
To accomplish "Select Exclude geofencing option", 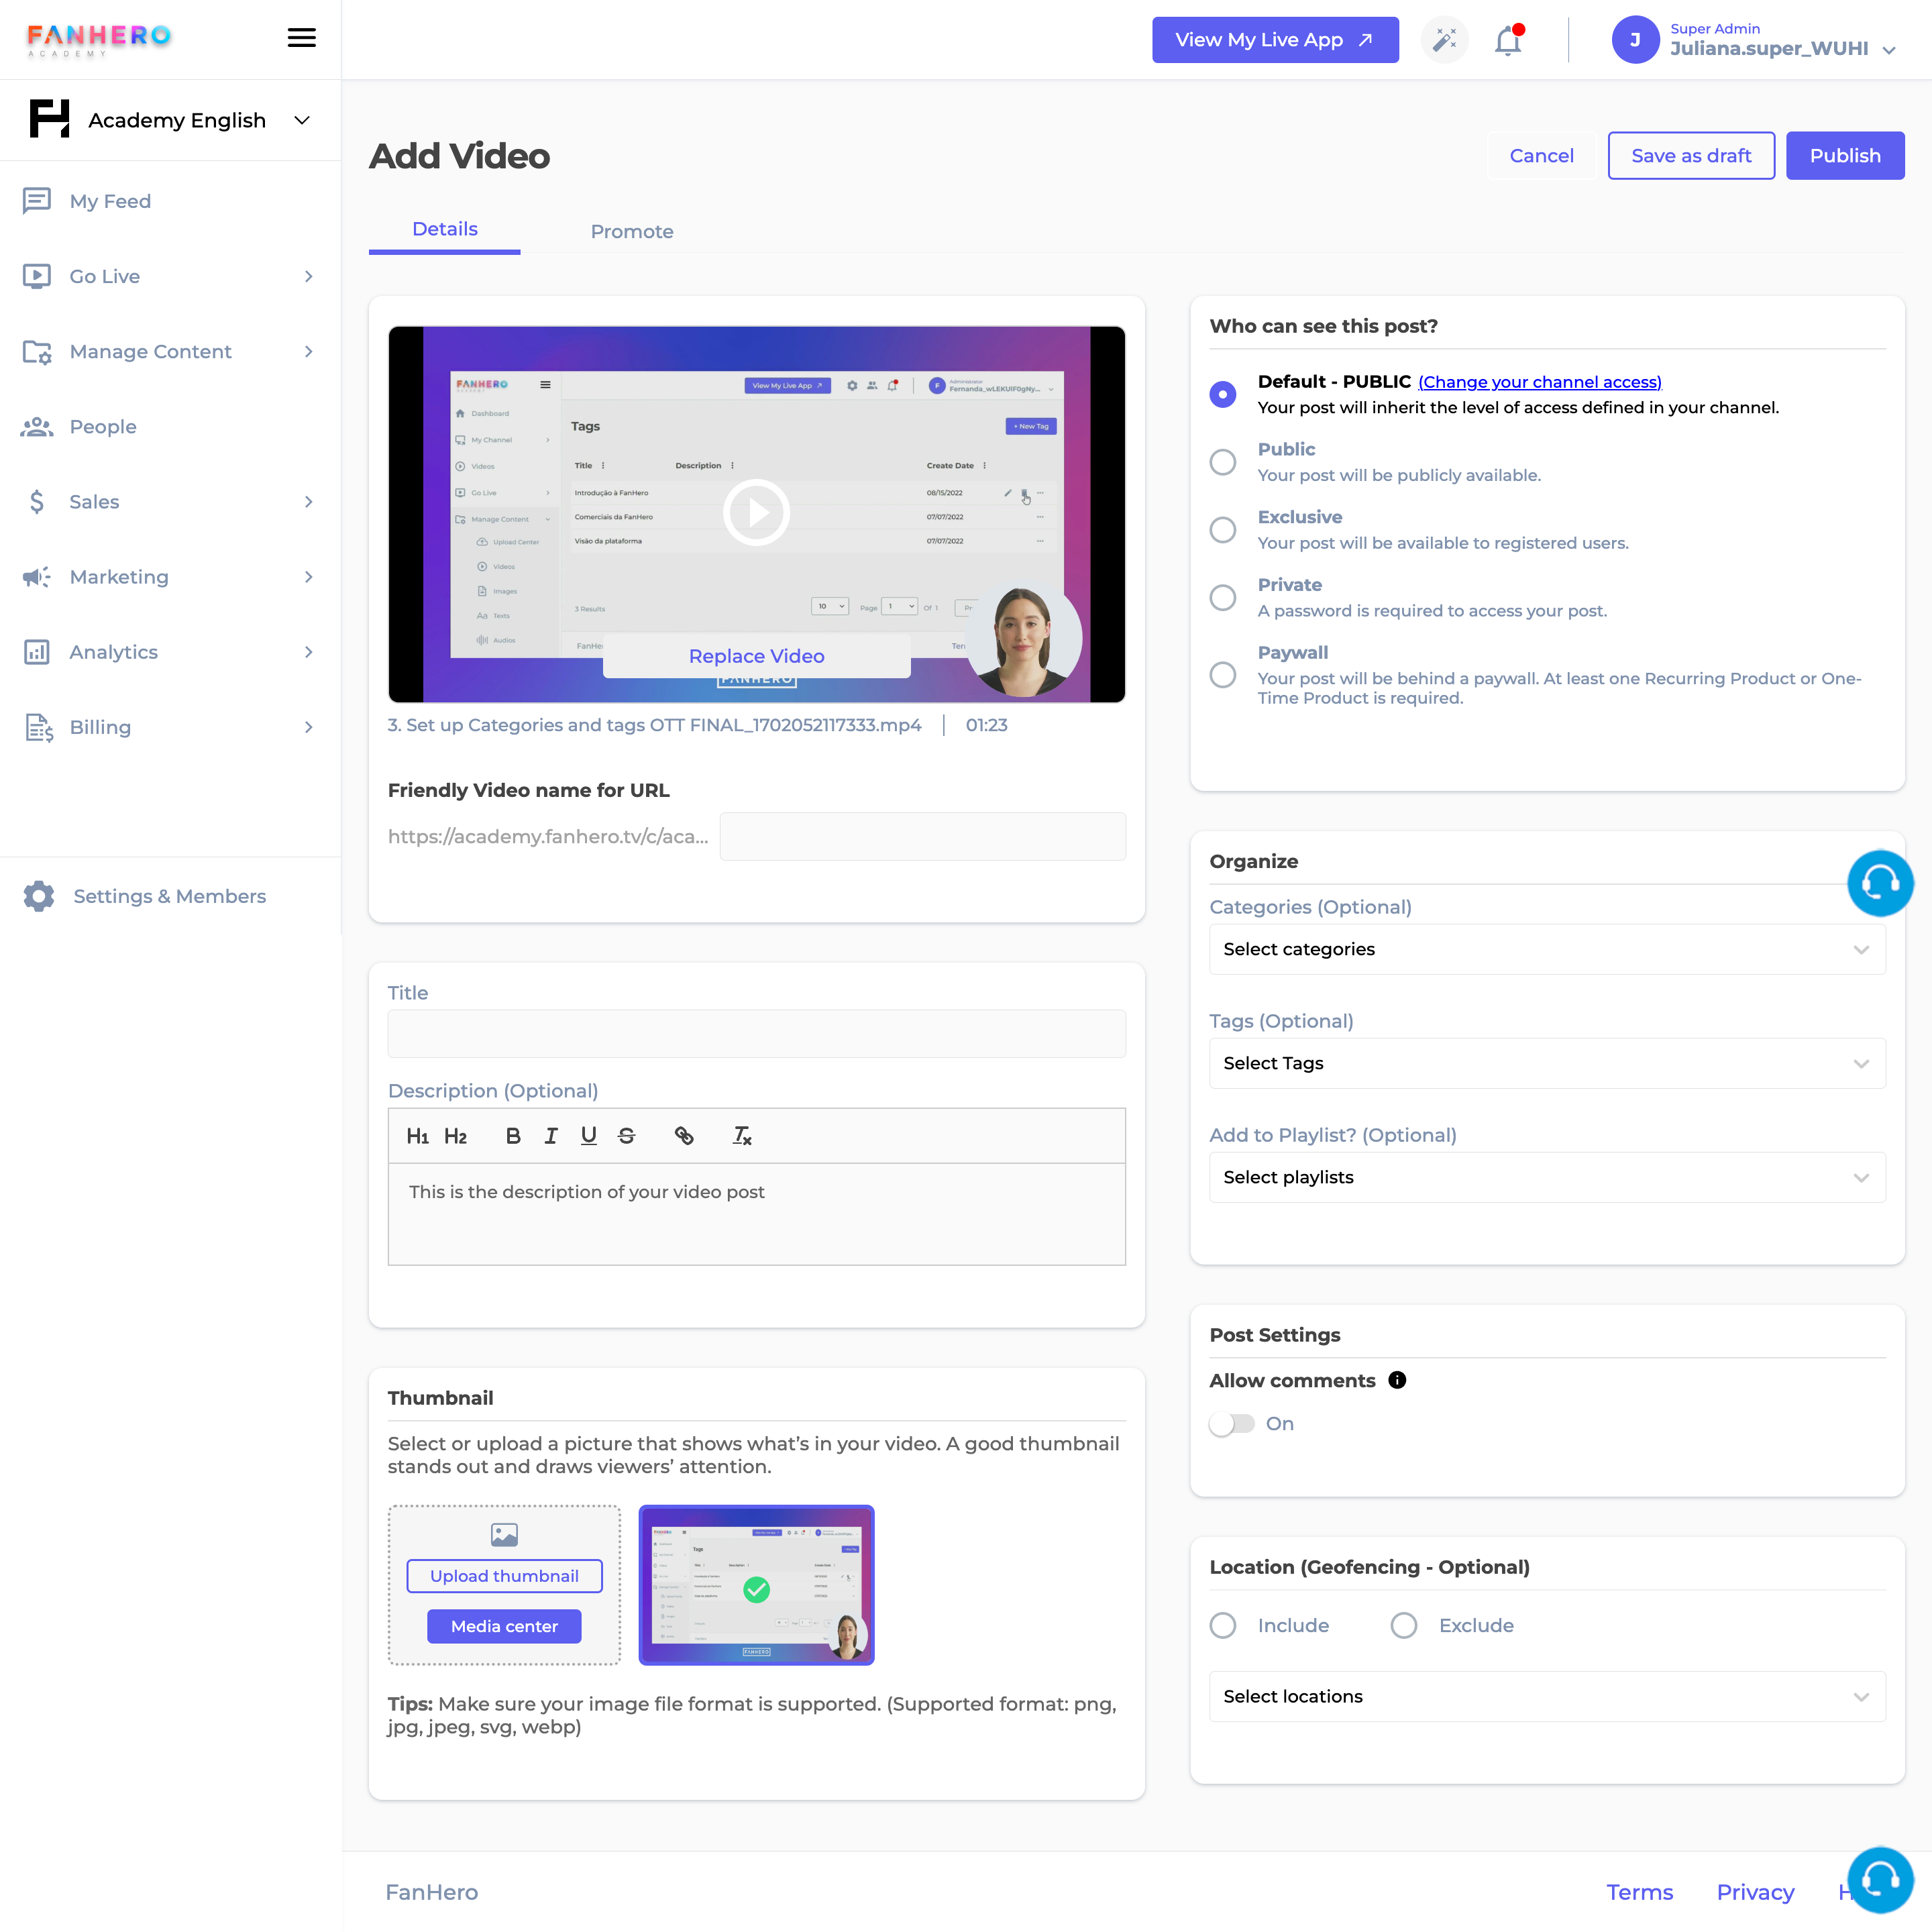I will click(x=1403, y=1625).
